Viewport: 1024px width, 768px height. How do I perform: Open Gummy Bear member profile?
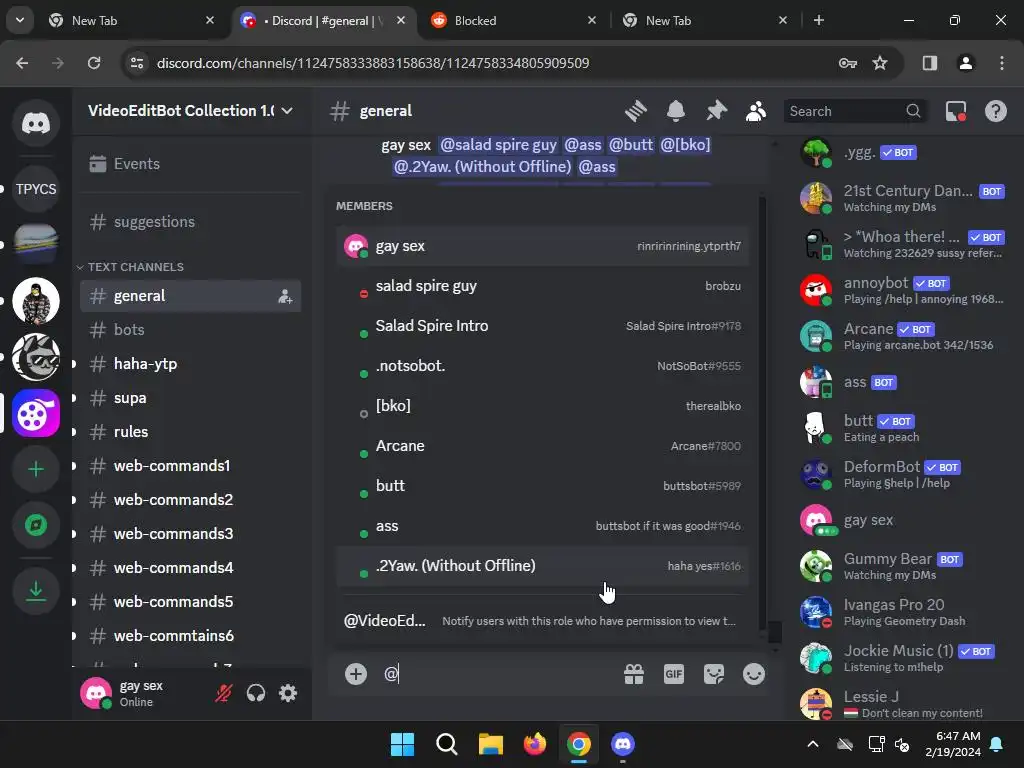[x=902, y=566]
